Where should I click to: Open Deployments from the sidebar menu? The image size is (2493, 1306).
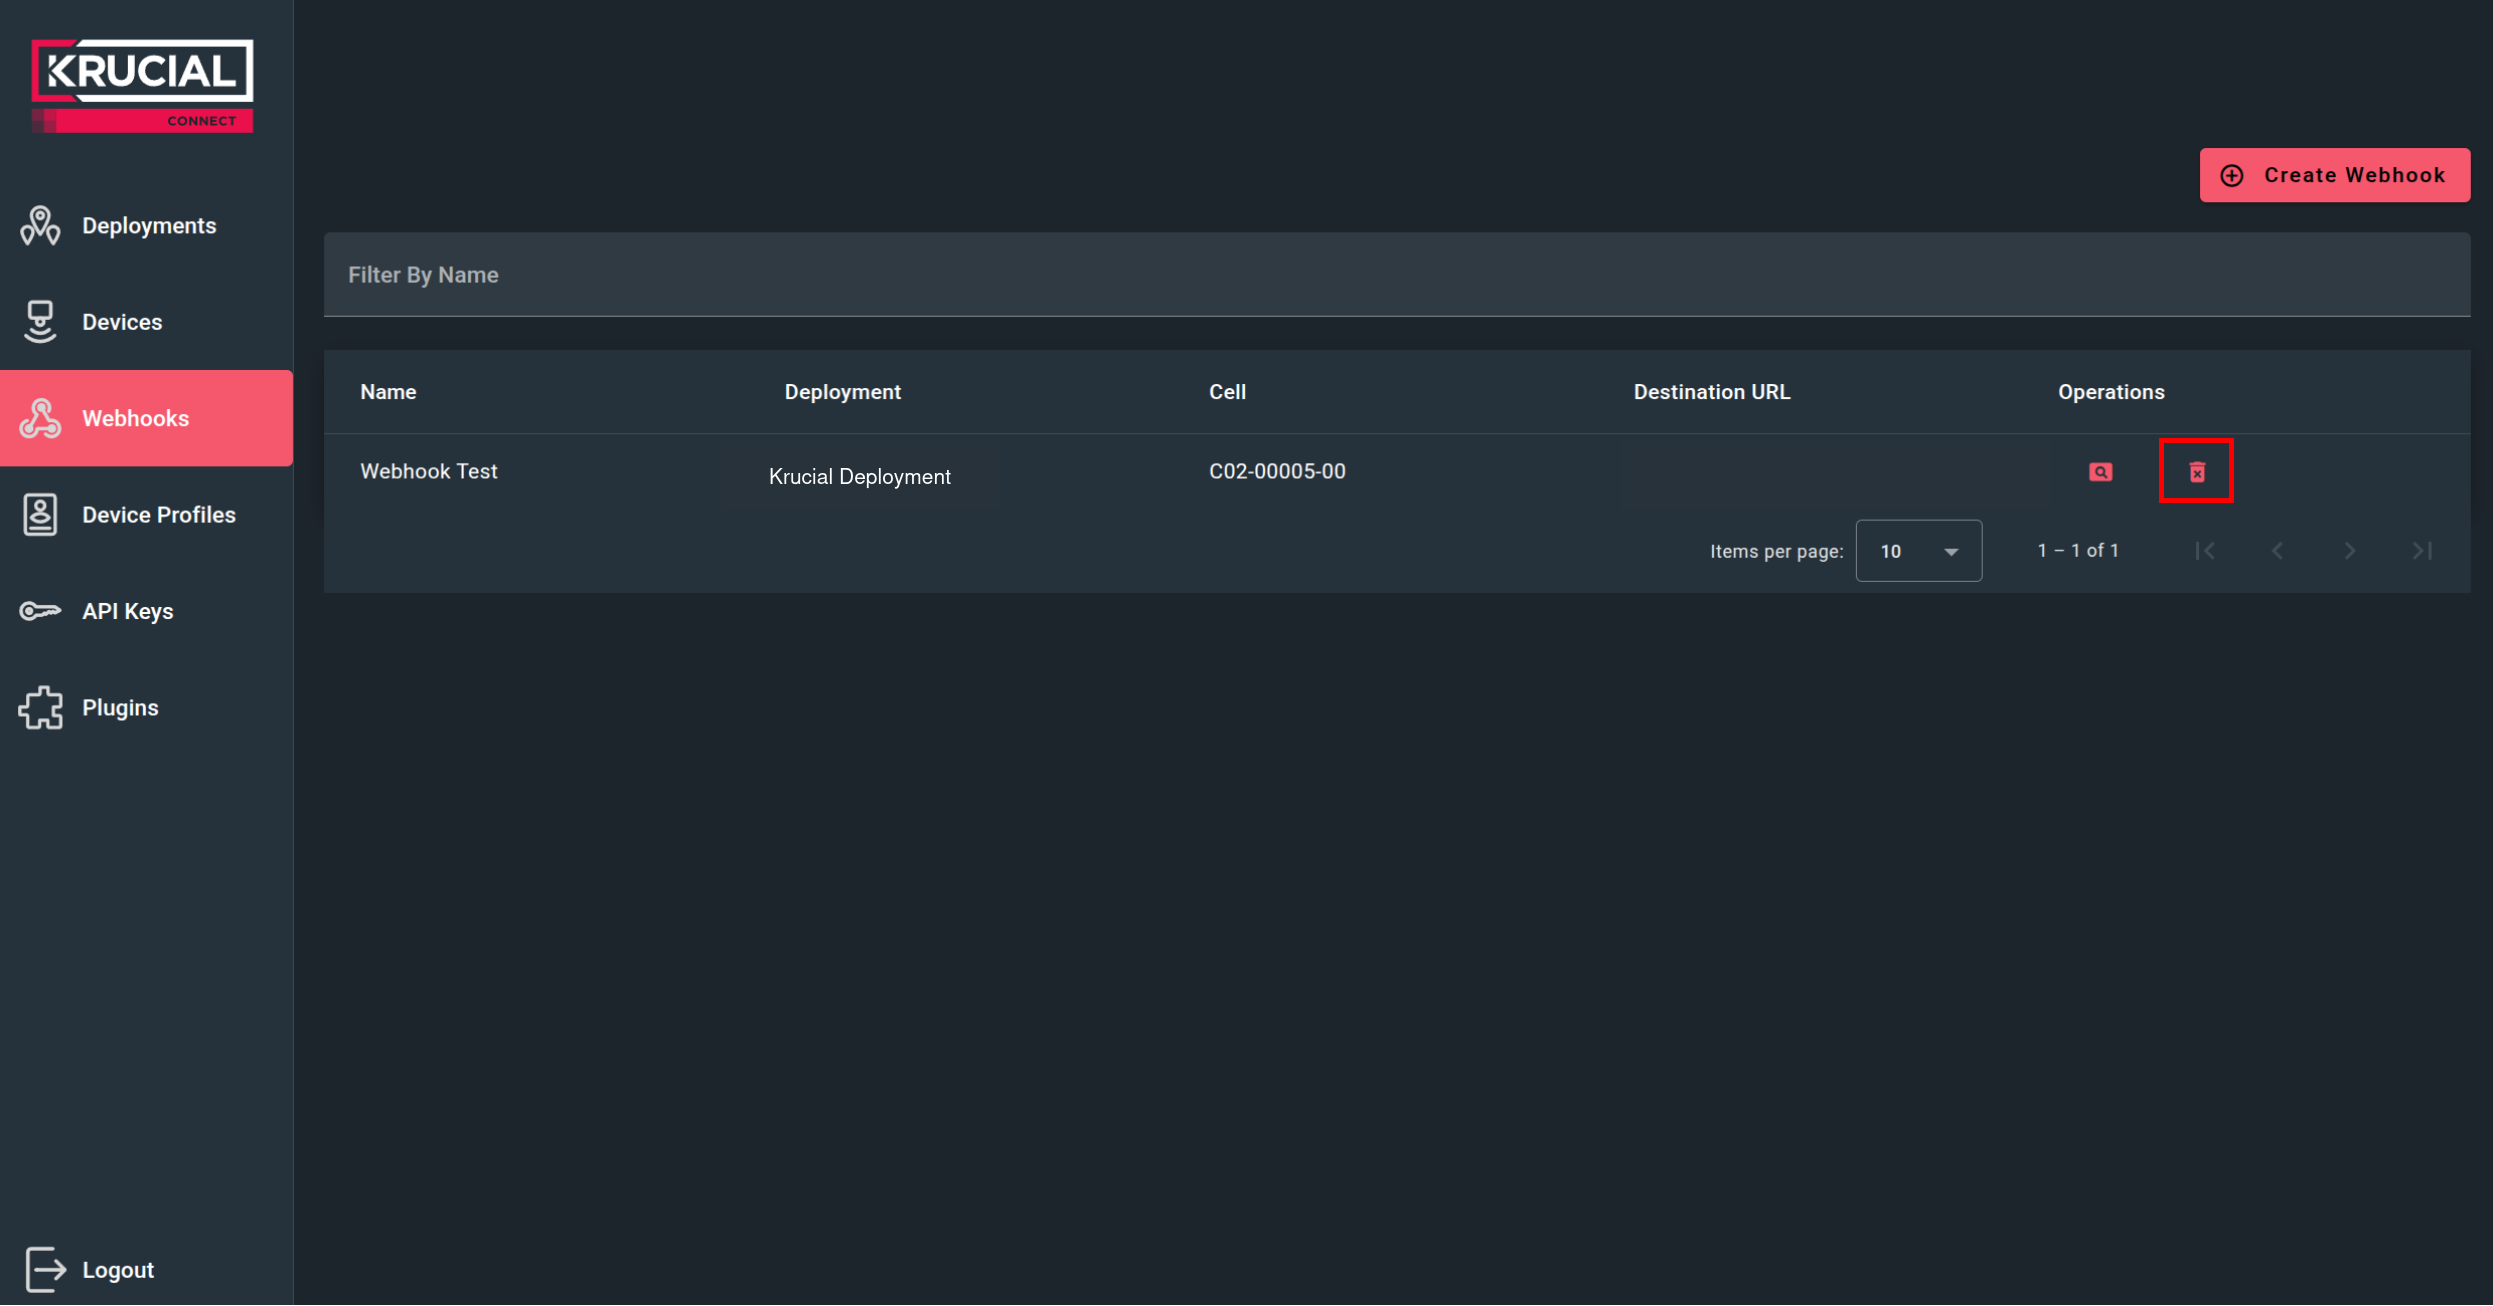point(149,225)
